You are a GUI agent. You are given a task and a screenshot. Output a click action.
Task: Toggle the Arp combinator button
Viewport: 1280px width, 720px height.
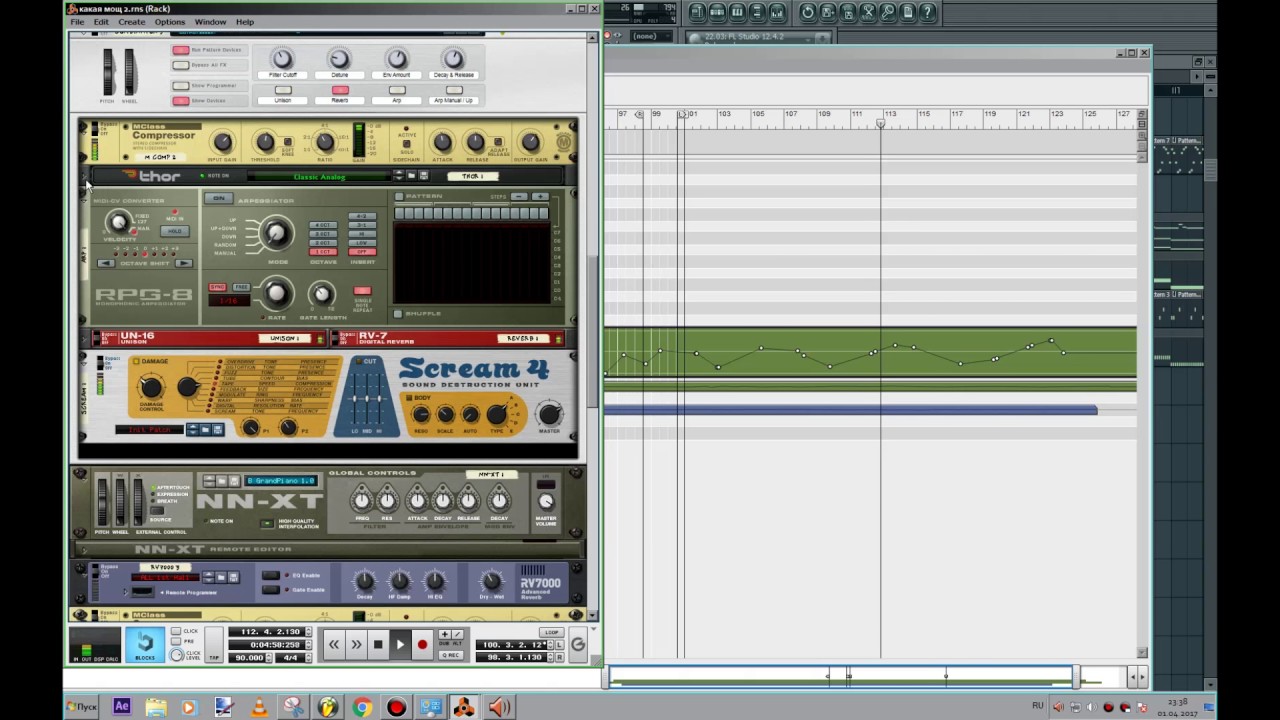(x=397, y=91)
